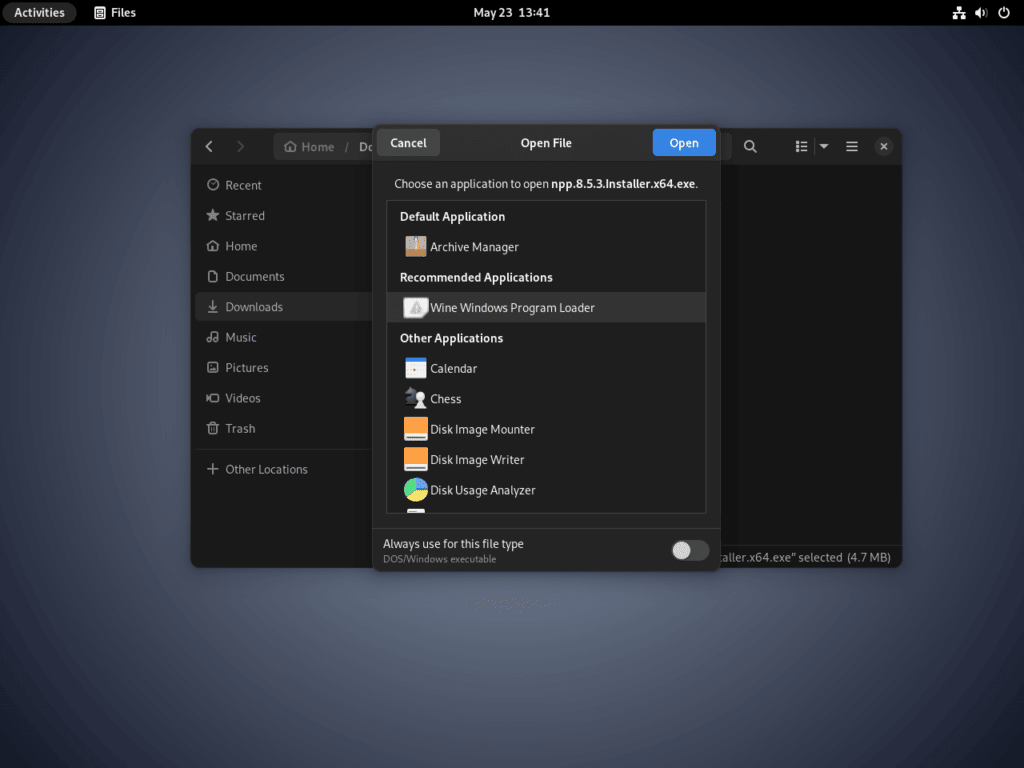Viewport: 1024px width, 768px height.
Task: Click the wired network icon in the top bar
Action: [x=958, y=12]
